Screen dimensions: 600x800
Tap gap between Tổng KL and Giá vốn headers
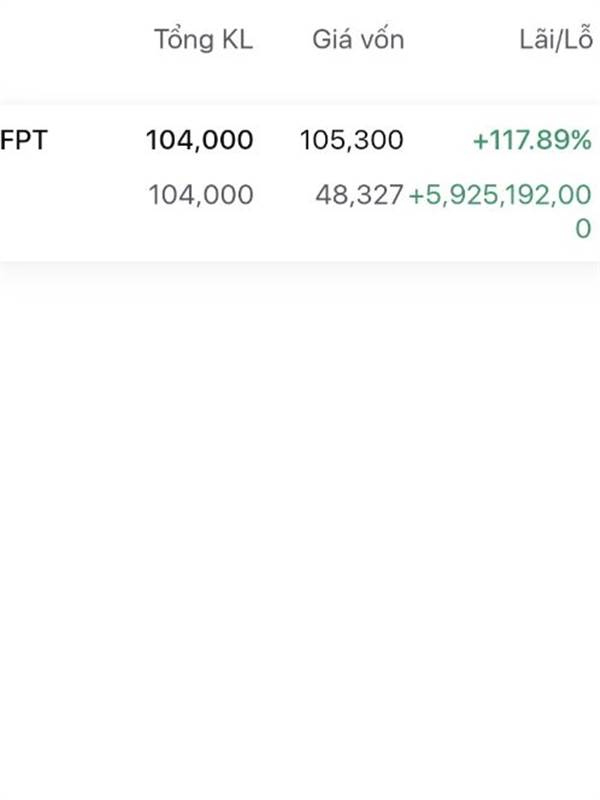283,40
